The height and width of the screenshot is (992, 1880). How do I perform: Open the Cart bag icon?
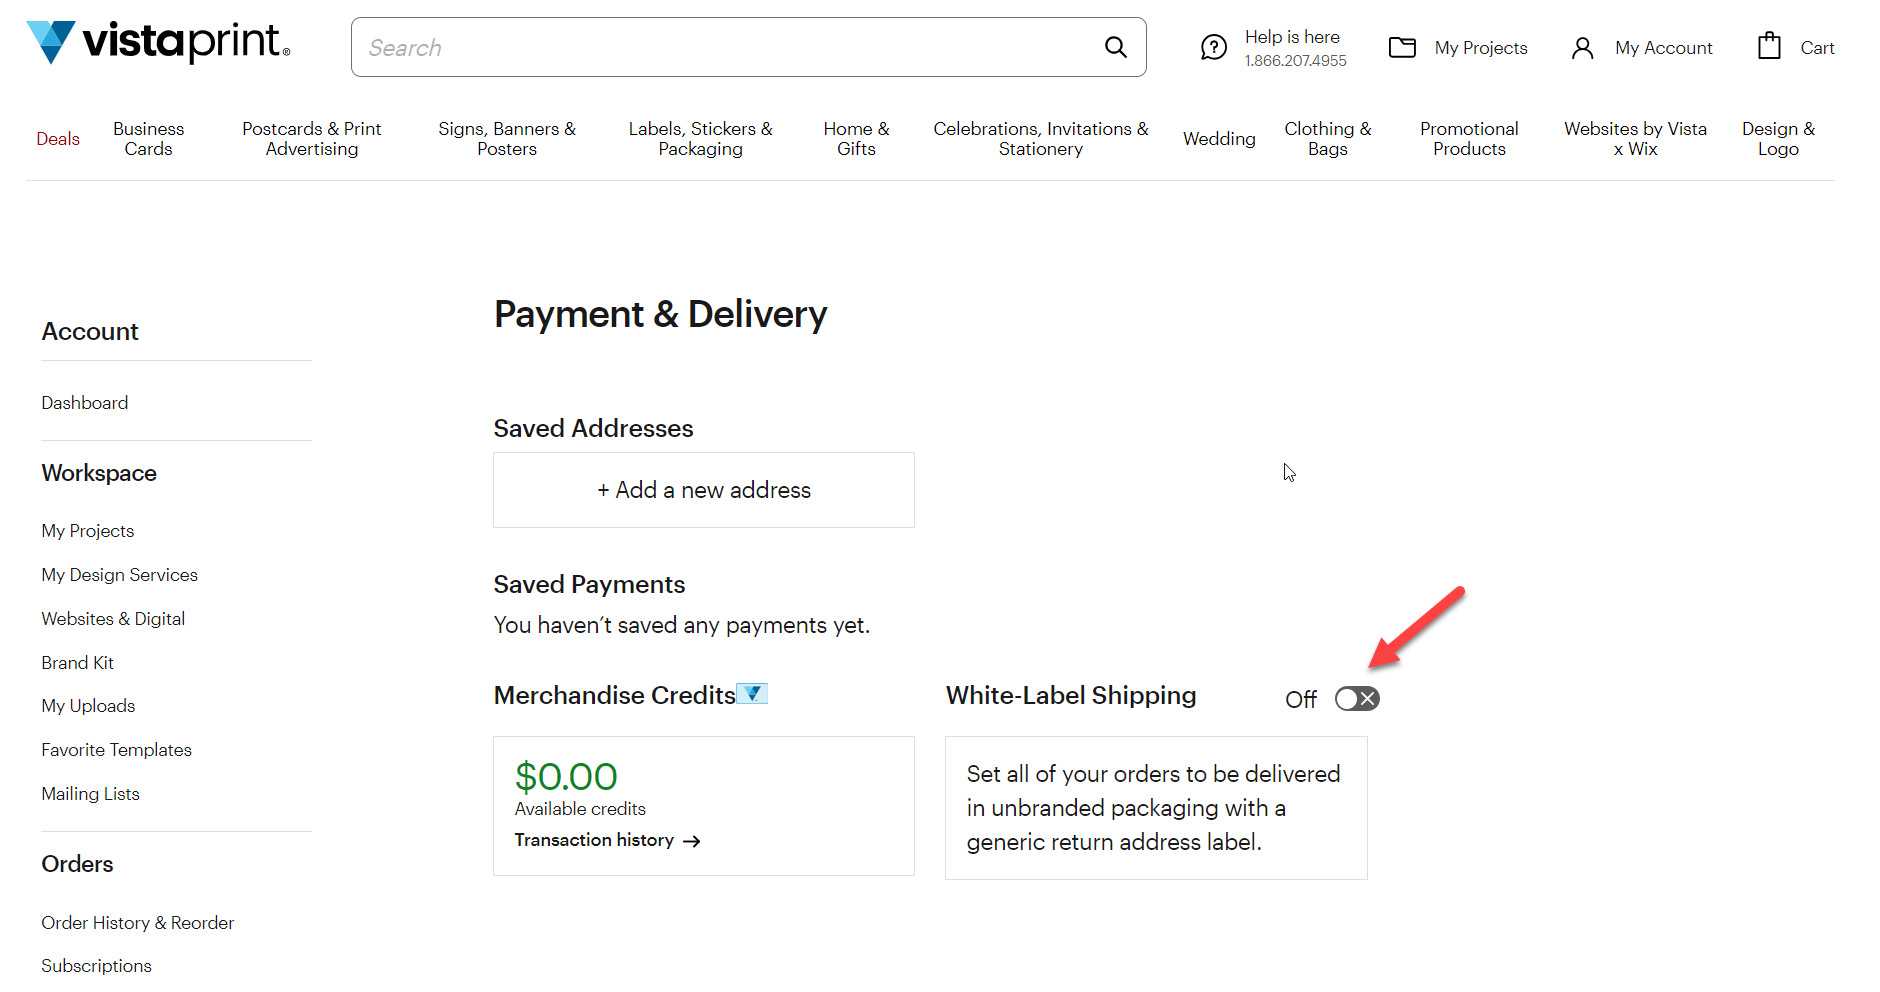point(1769,46)
